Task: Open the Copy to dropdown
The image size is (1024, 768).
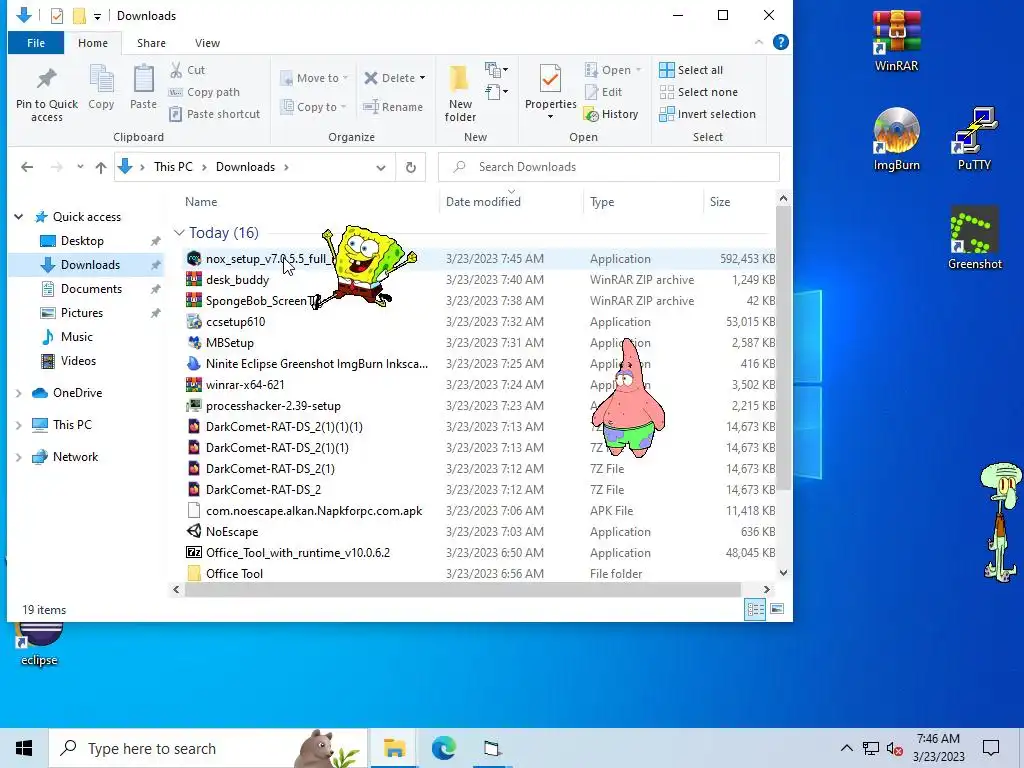Action: point(314,106)
